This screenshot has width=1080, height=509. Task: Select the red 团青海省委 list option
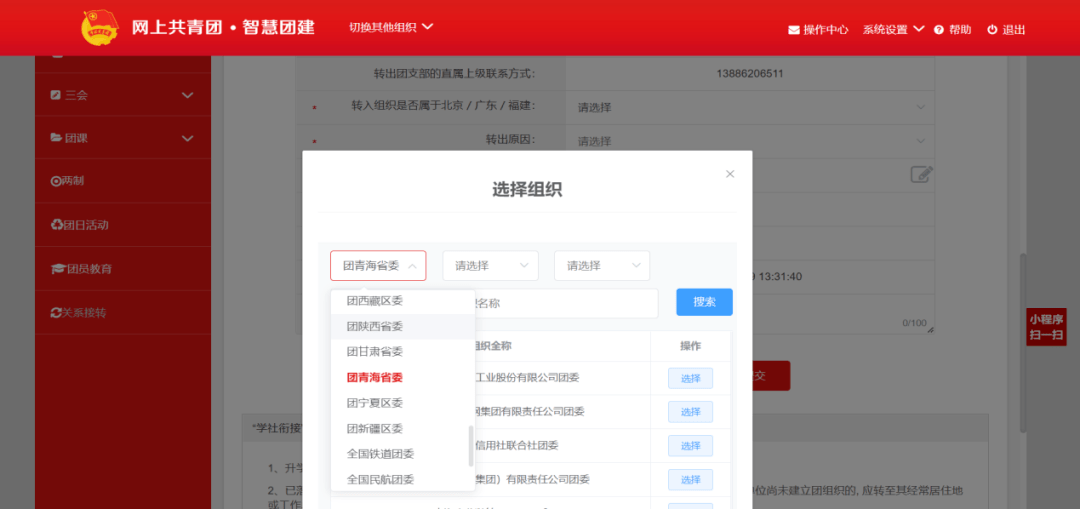[403, 377]
